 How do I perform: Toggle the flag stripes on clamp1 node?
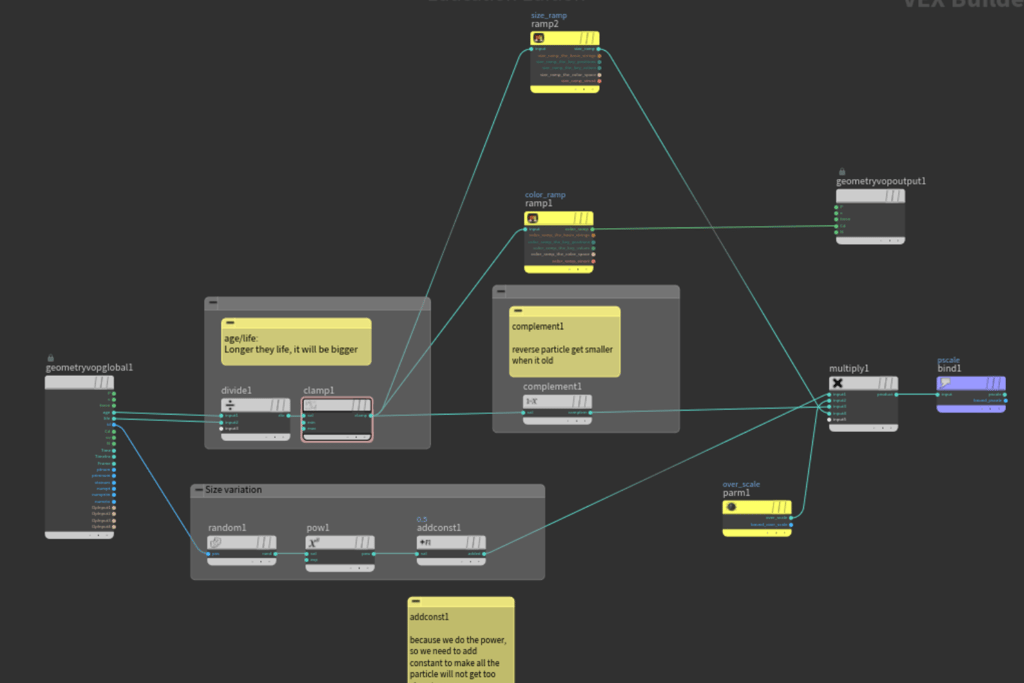pyautogui.click(x=360, y=405)
